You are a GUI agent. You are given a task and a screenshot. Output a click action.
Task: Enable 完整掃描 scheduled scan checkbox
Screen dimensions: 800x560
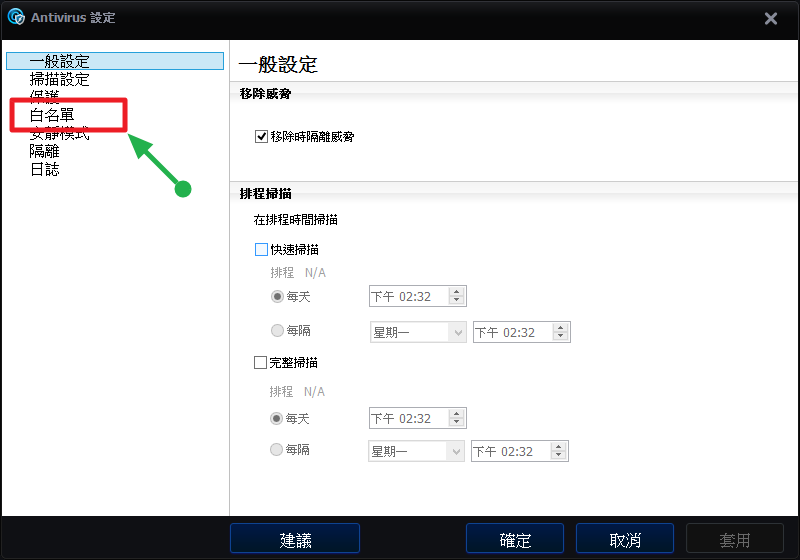tap(262, 362)
